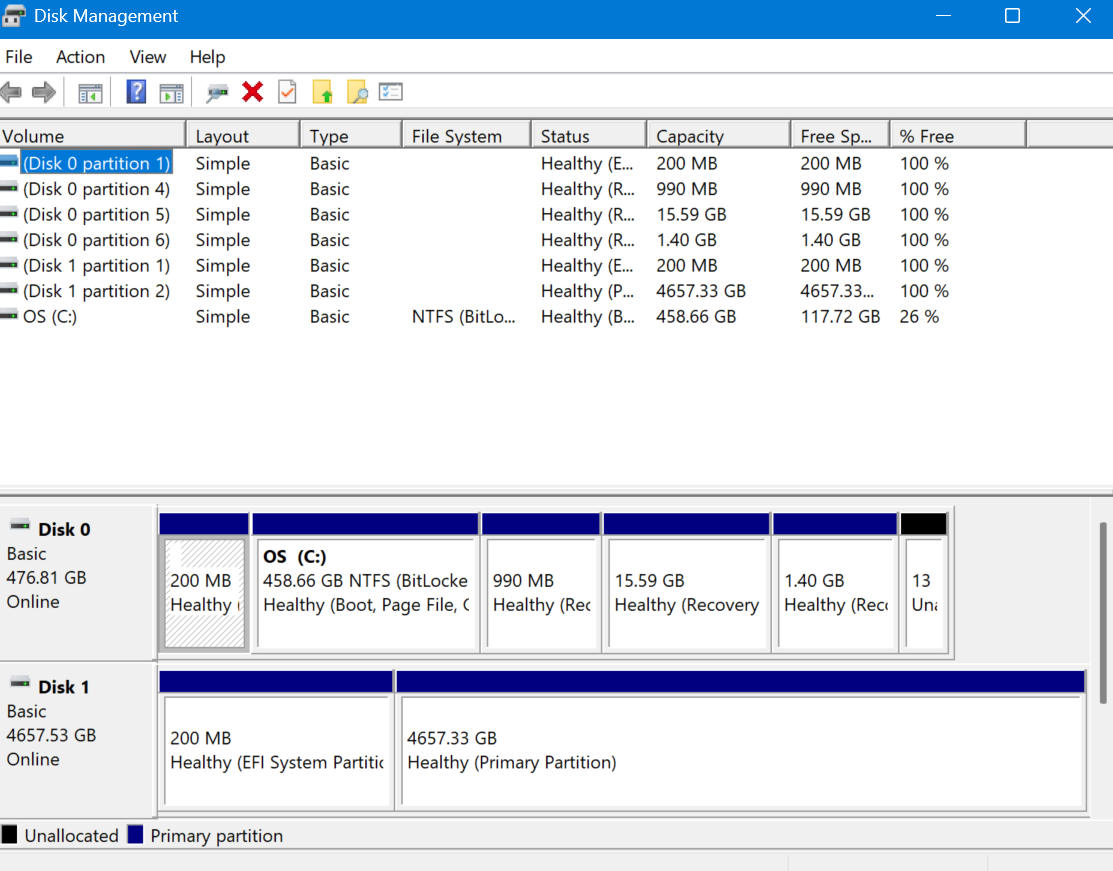
Task: Toggle the Show/Hide Console Tree icon
Action: click(90, 93)
